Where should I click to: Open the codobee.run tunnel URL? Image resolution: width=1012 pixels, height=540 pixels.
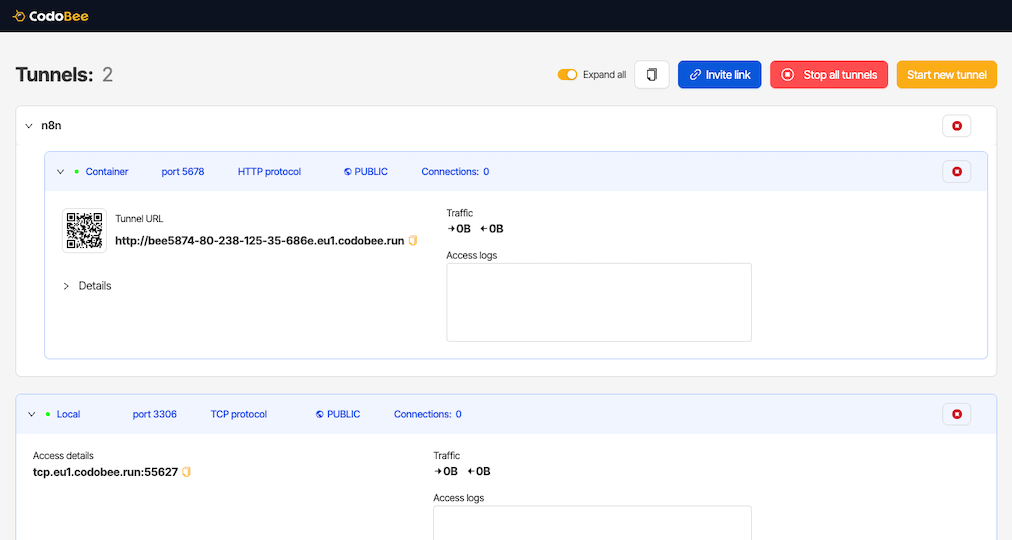260,241
